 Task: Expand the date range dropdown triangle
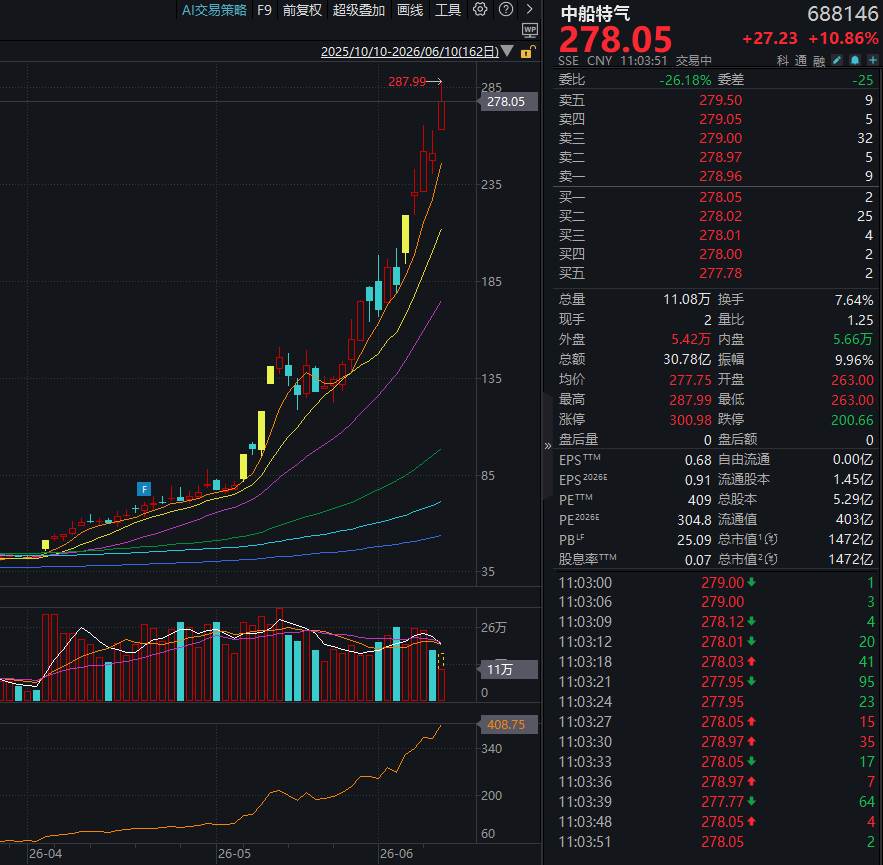pos(507,51)
